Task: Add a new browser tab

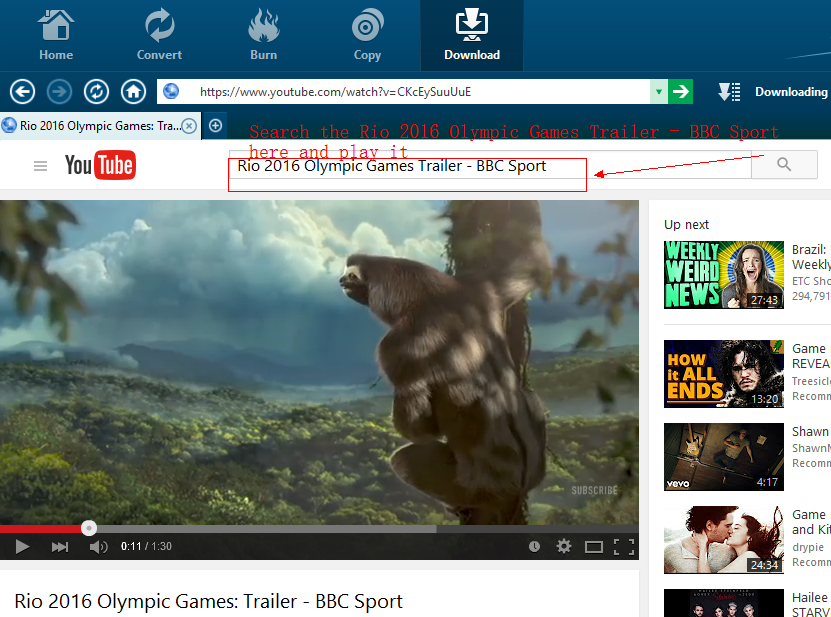Action: [215, 126]
